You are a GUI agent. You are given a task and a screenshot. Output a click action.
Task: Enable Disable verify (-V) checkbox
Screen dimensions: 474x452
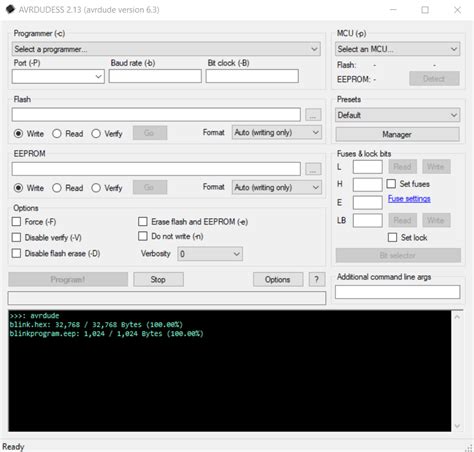(x=16, y=237)
